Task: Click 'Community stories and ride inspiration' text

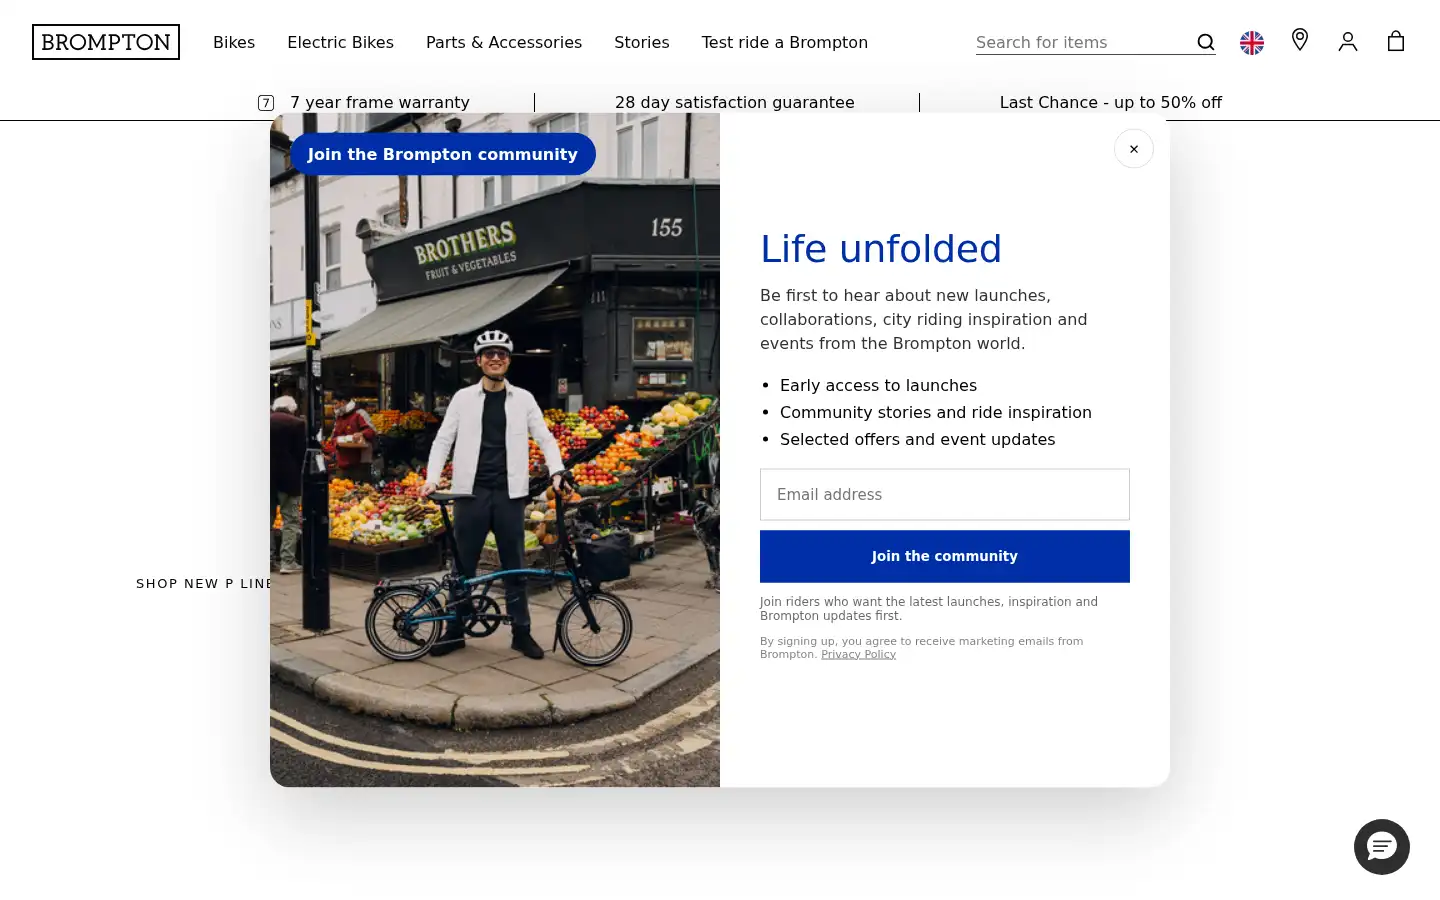Action: (936, 412)
